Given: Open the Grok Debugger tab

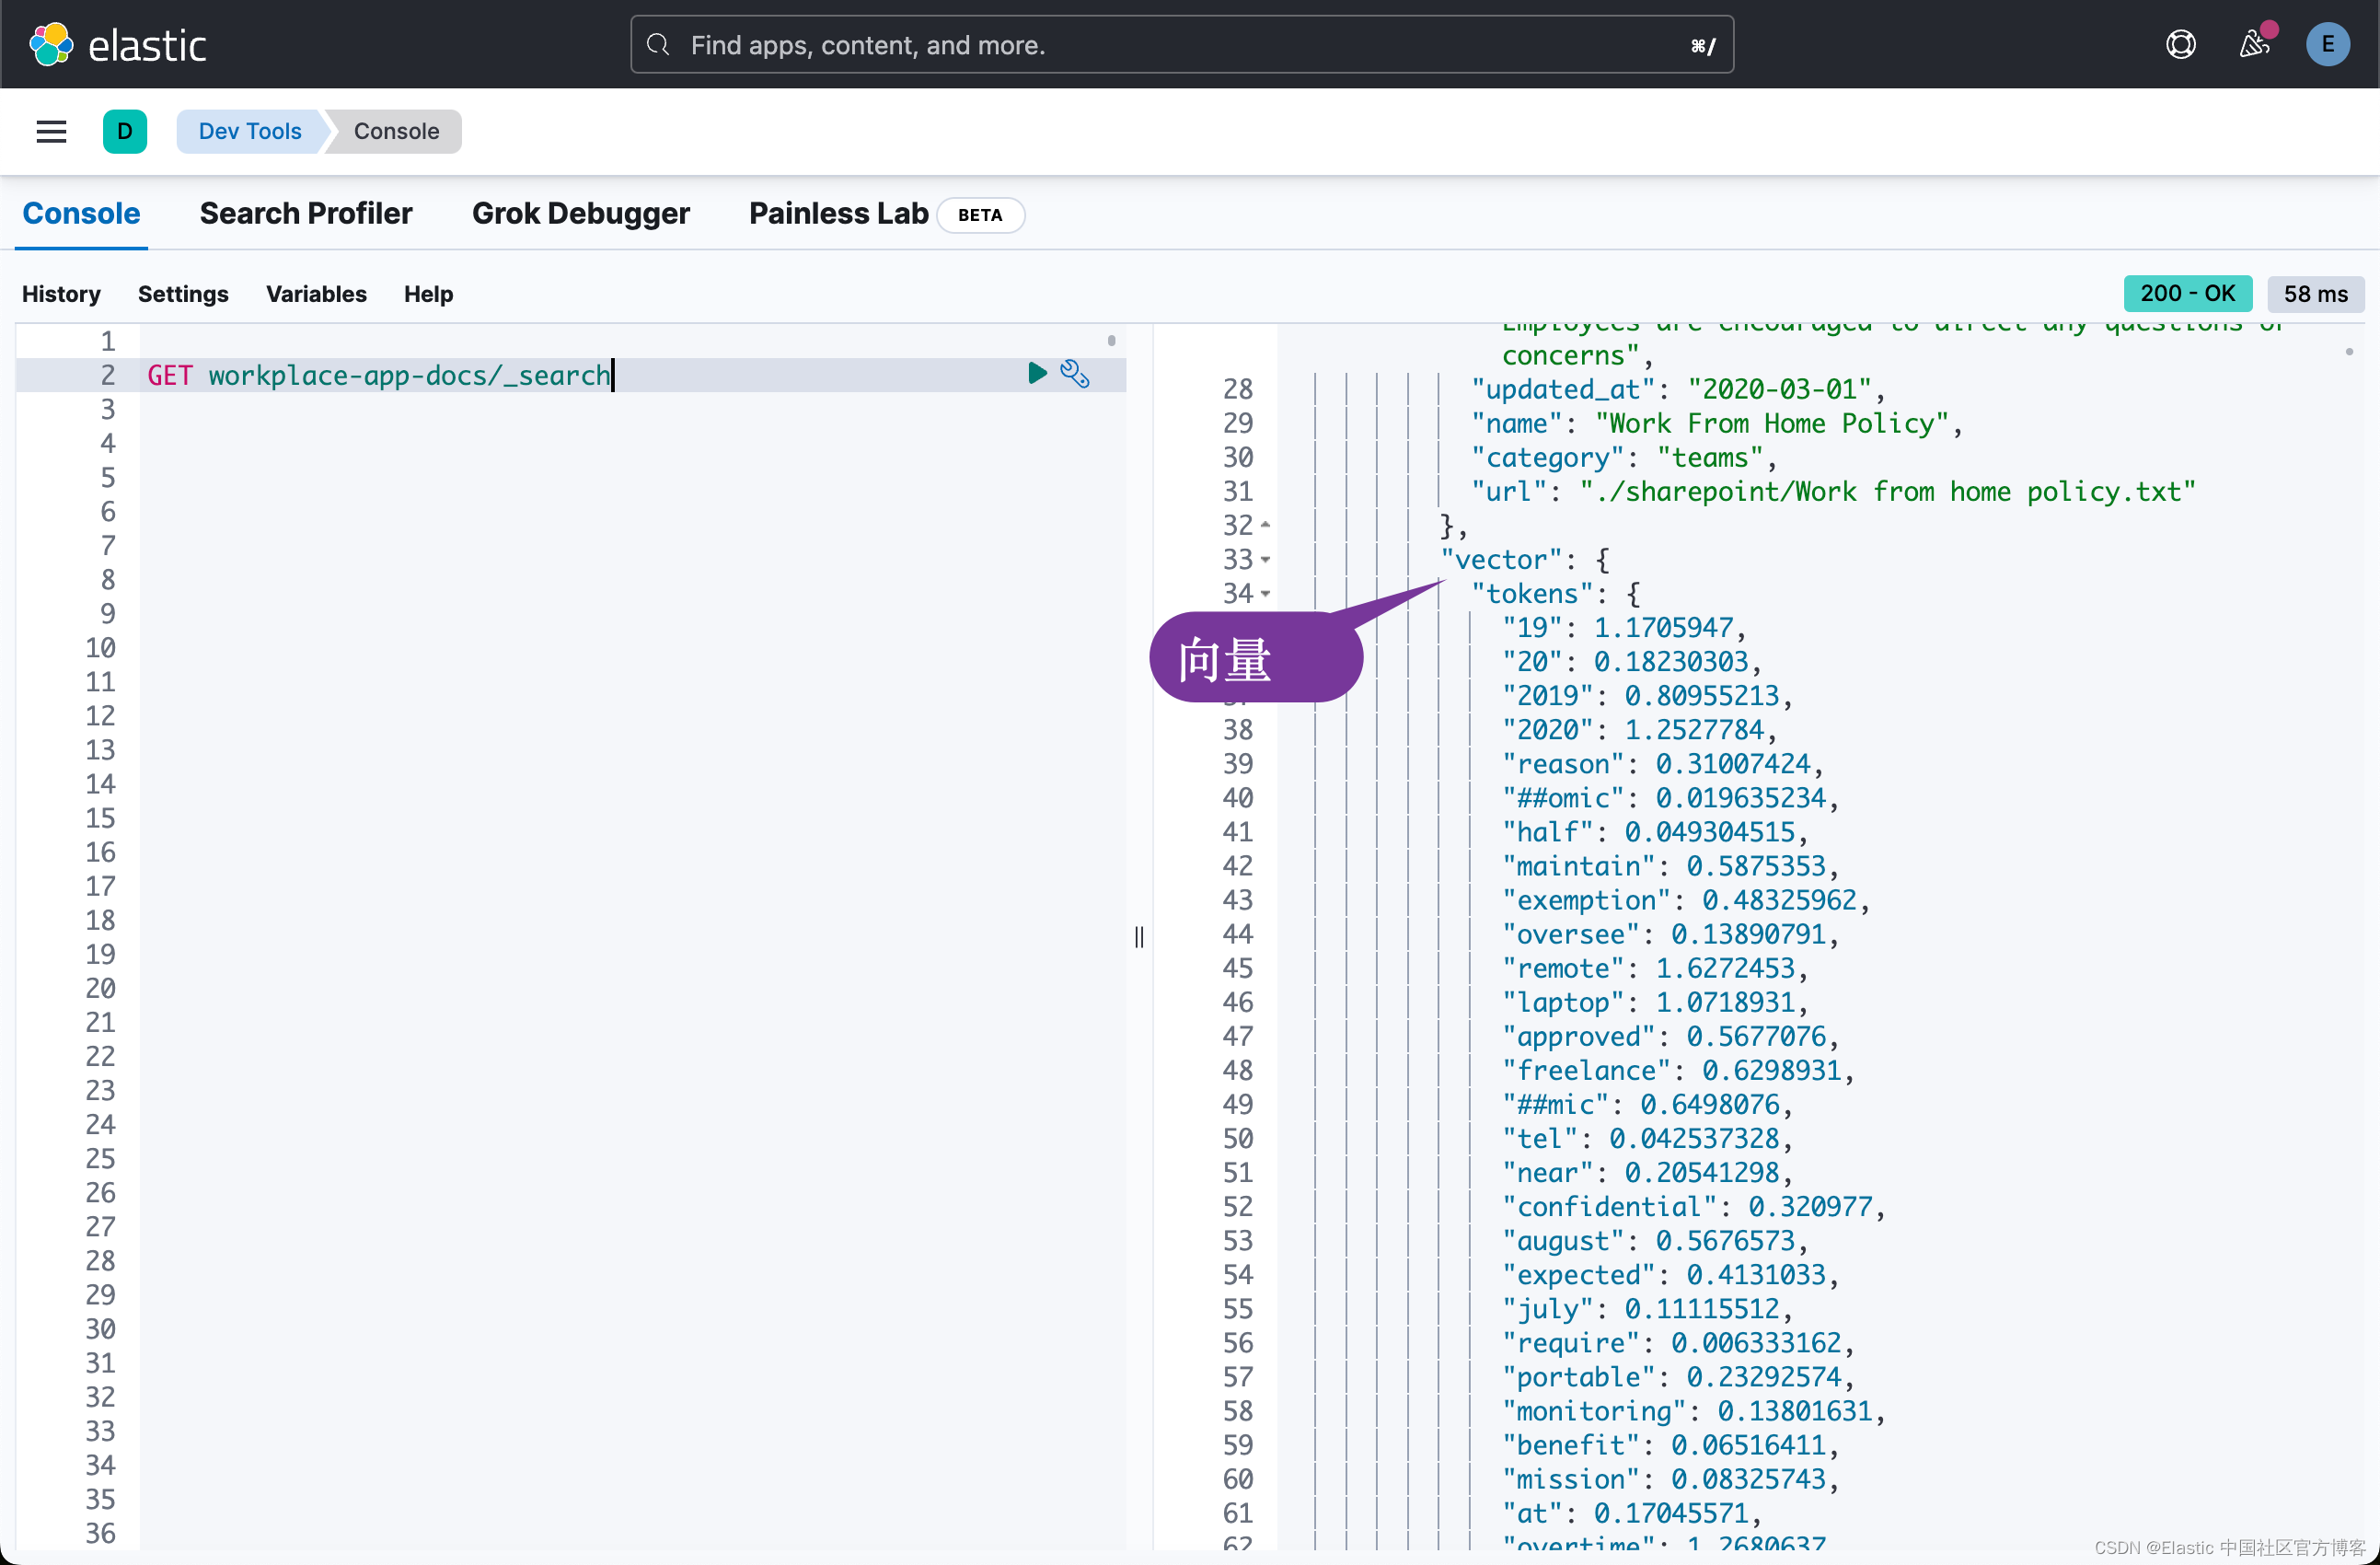Looking at the screenshot, I should (x=581, y=213).
